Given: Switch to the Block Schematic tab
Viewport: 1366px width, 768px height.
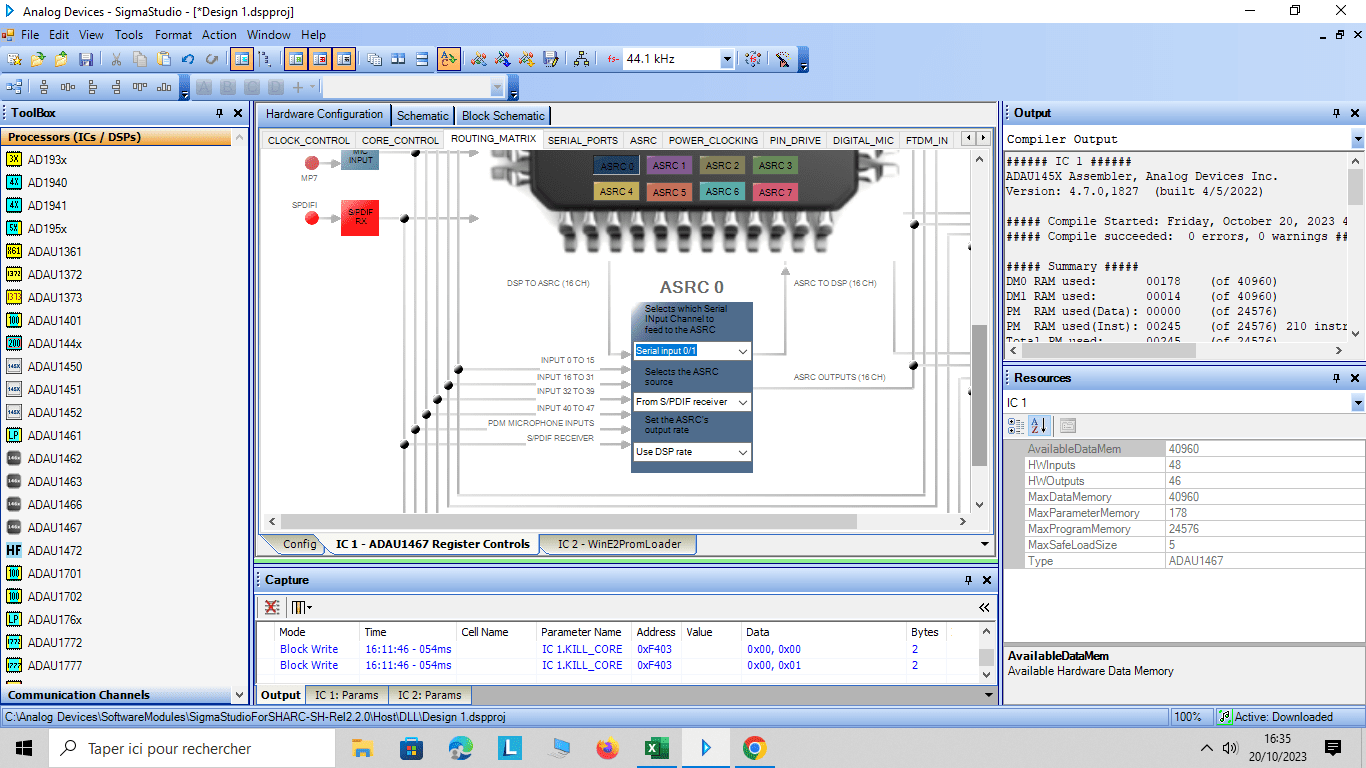Looking at the screenshot, I should [504, 116].
